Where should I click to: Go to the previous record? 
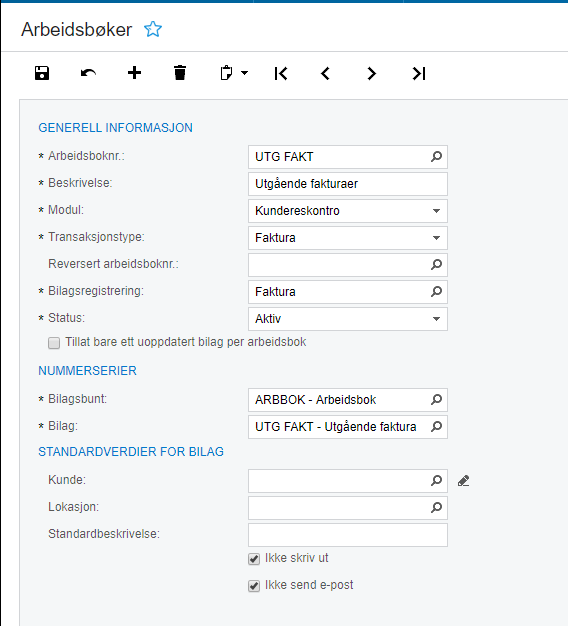pyautogui.click(x=326, y=73)
